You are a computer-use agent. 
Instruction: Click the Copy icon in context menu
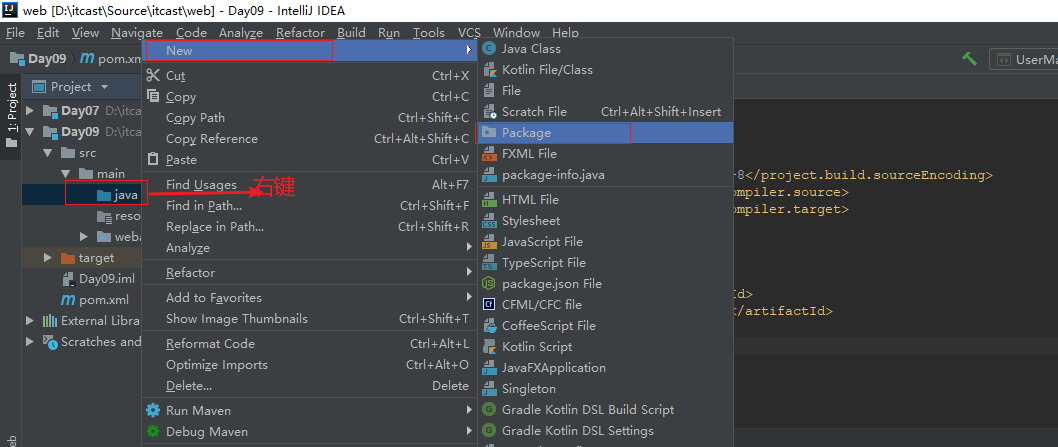pyautogui.click(x=153, y=97)
